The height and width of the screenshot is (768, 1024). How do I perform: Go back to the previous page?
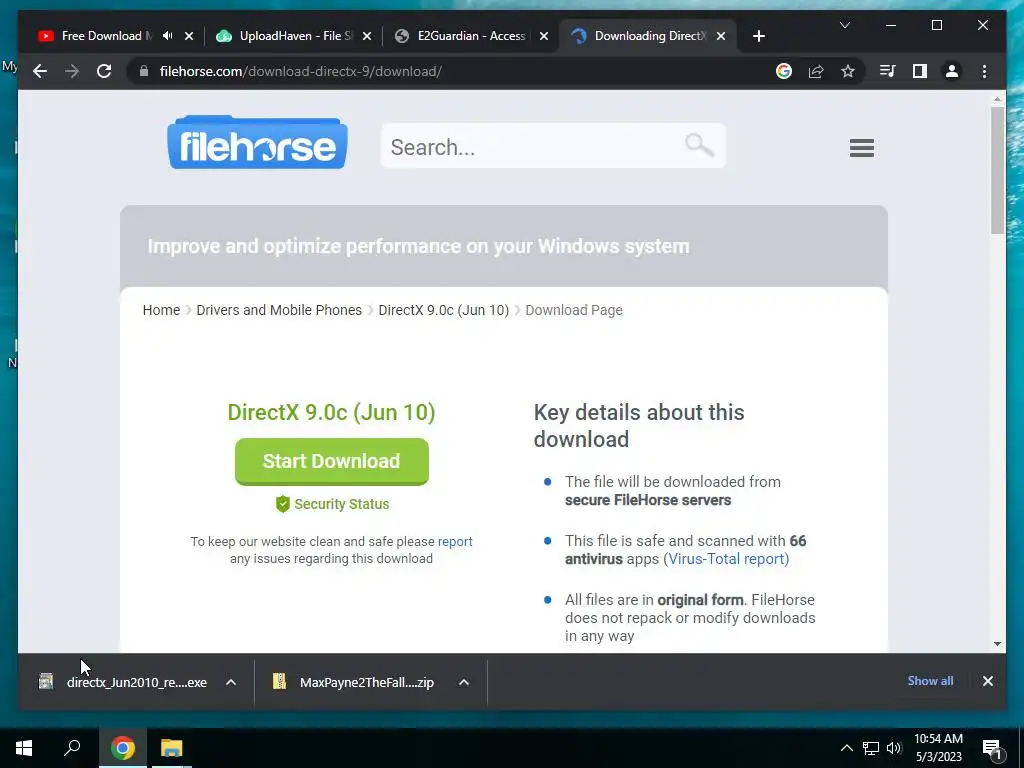pyautogui.click(x=40, y=71)
